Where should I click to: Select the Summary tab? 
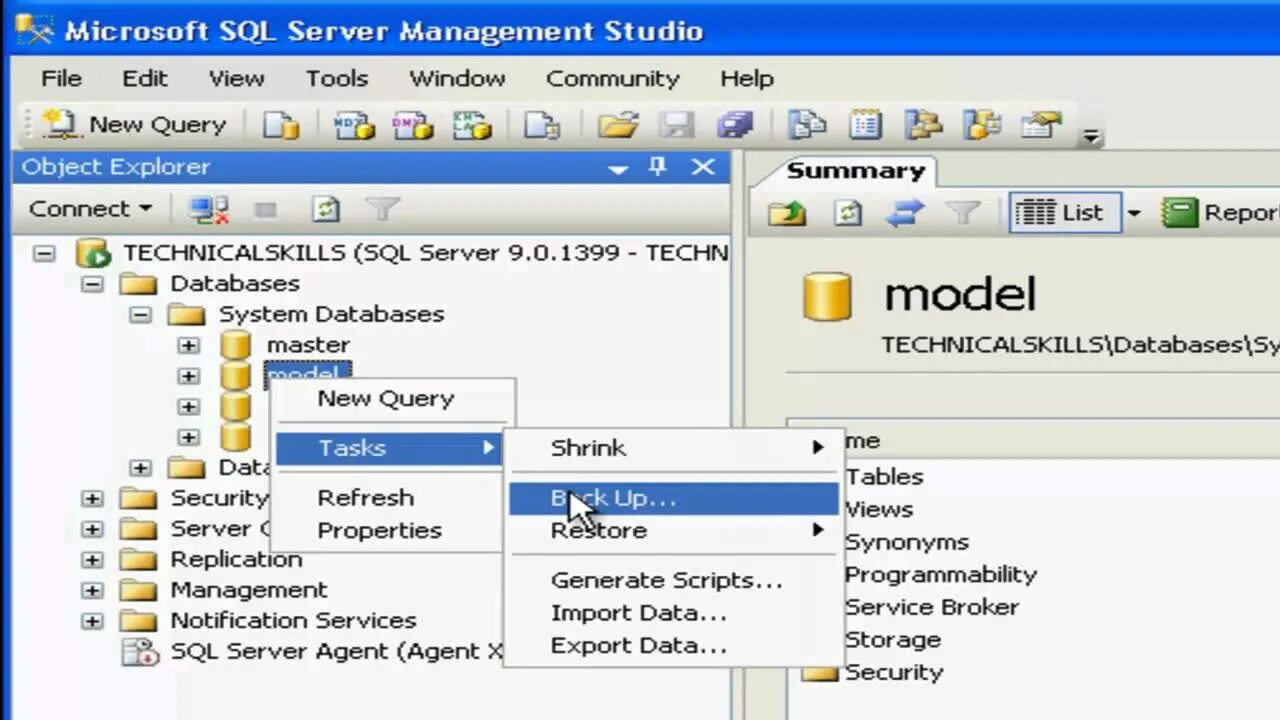855,171
